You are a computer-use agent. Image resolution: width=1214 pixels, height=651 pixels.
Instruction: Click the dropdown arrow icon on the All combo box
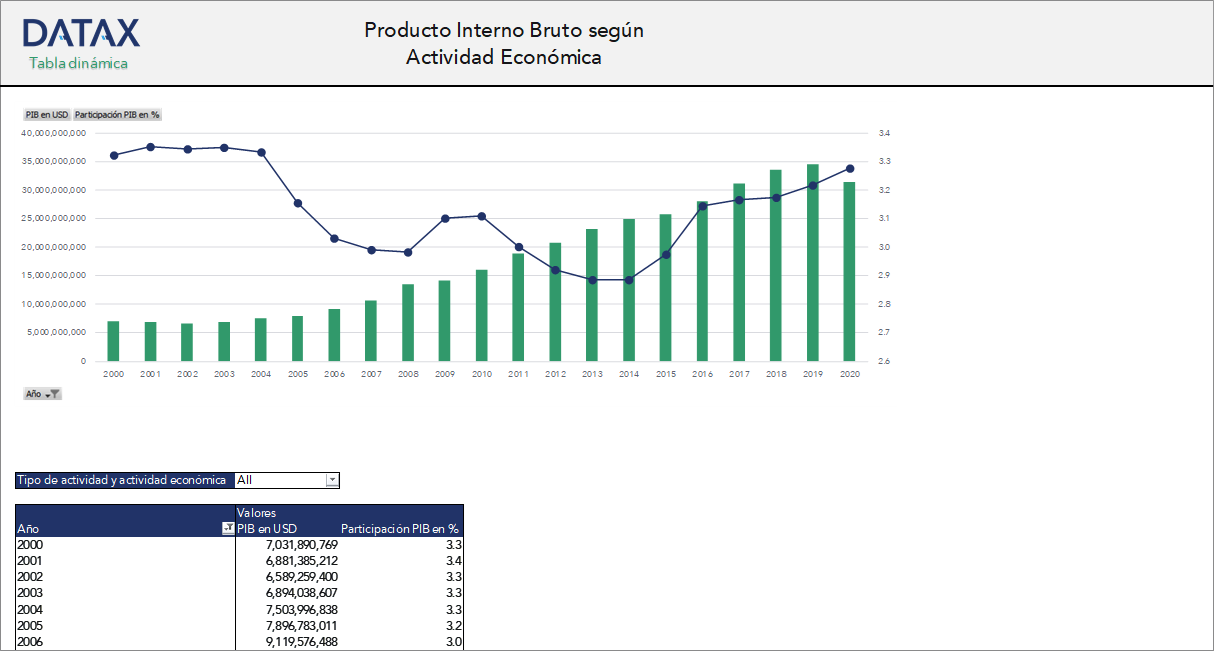point(332,480)
